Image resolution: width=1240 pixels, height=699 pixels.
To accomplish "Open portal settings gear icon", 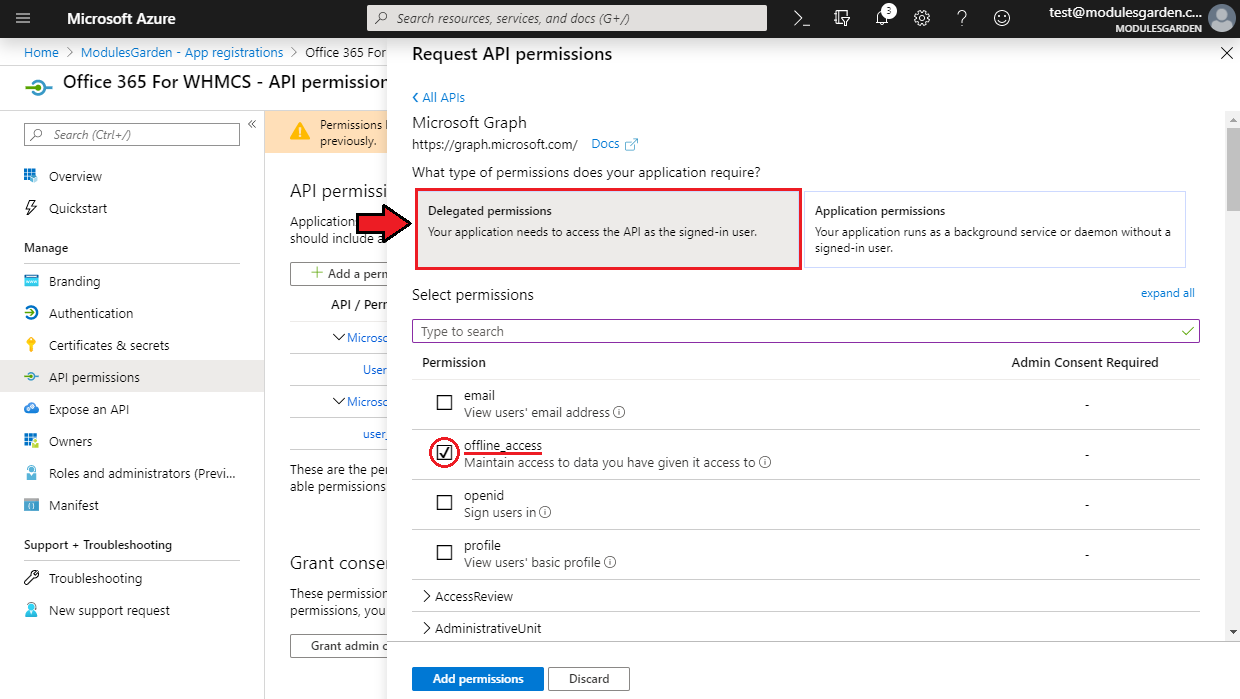I will (x=922, y=18).
